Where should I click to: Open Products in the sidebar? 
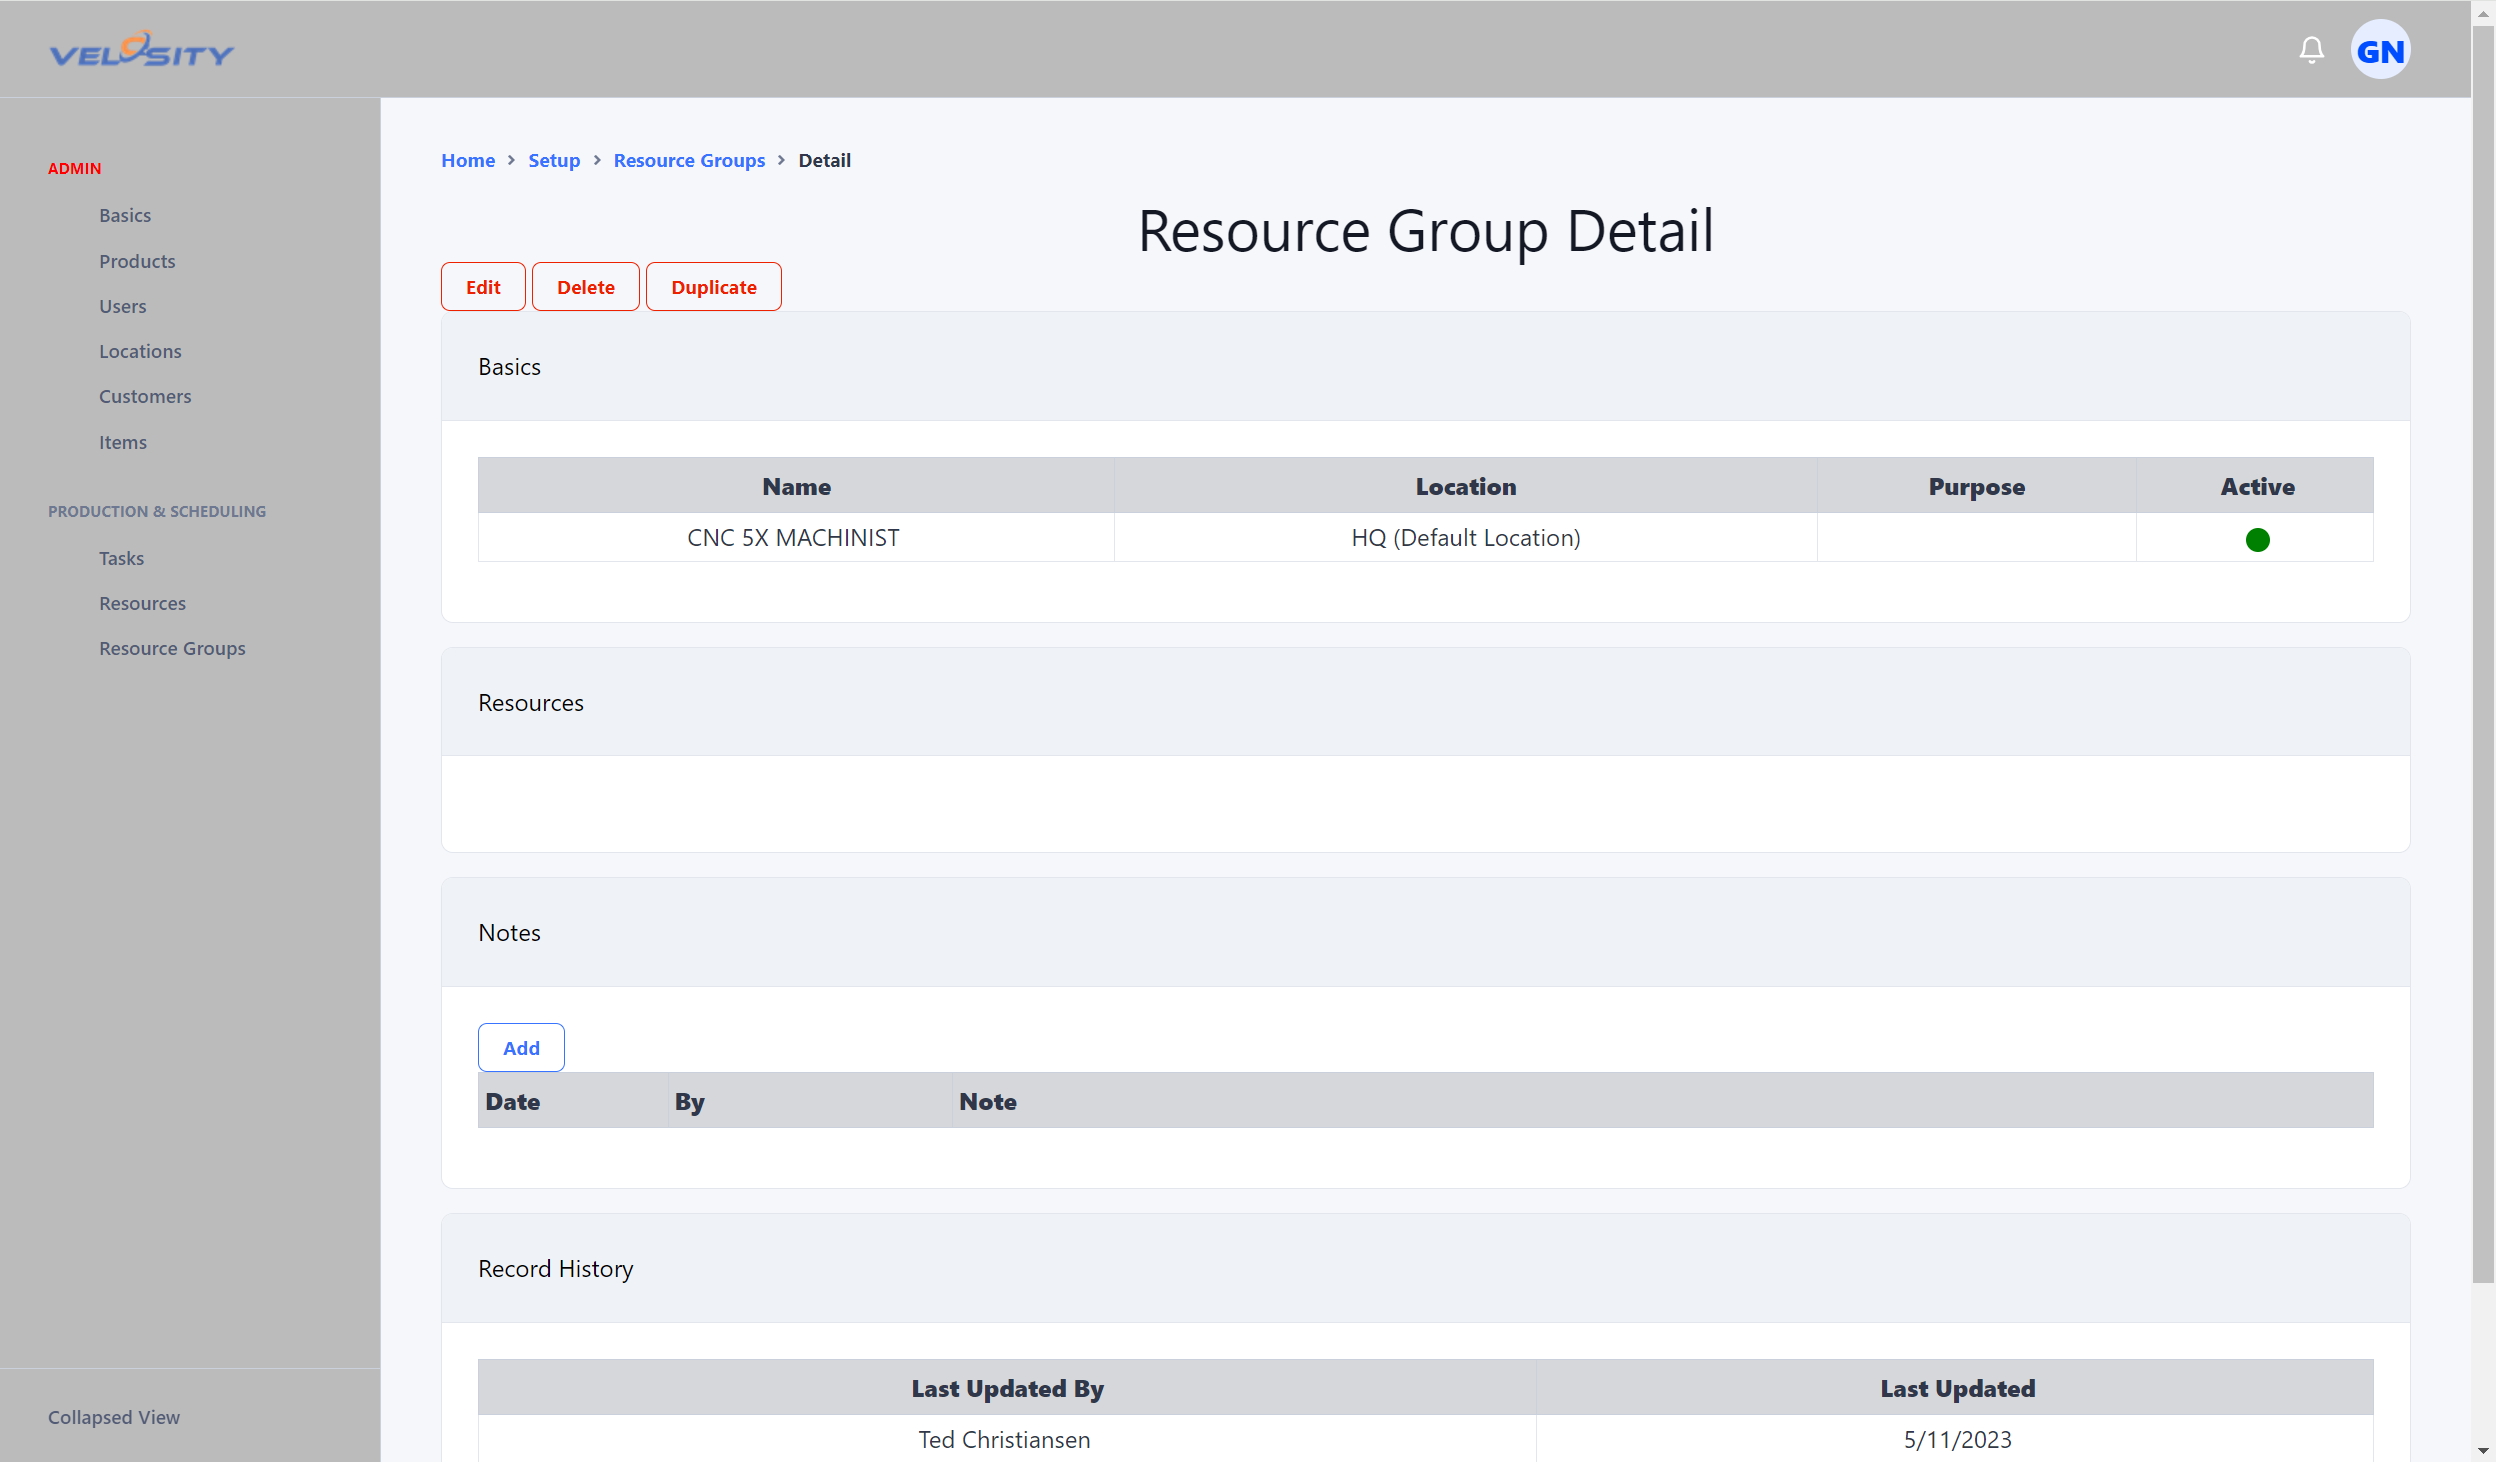[x=137, y=261]
